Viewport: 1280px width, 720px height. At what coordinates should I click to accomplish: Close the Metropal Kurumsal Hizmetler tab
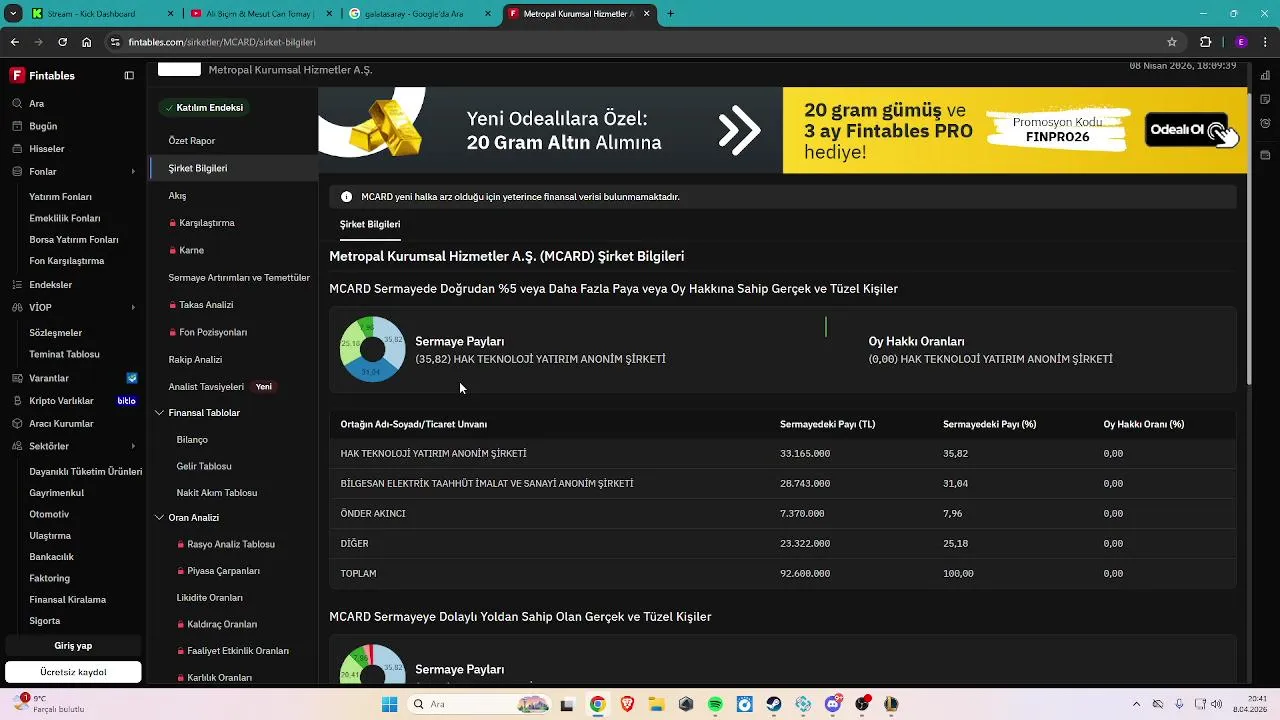(647, 14)
